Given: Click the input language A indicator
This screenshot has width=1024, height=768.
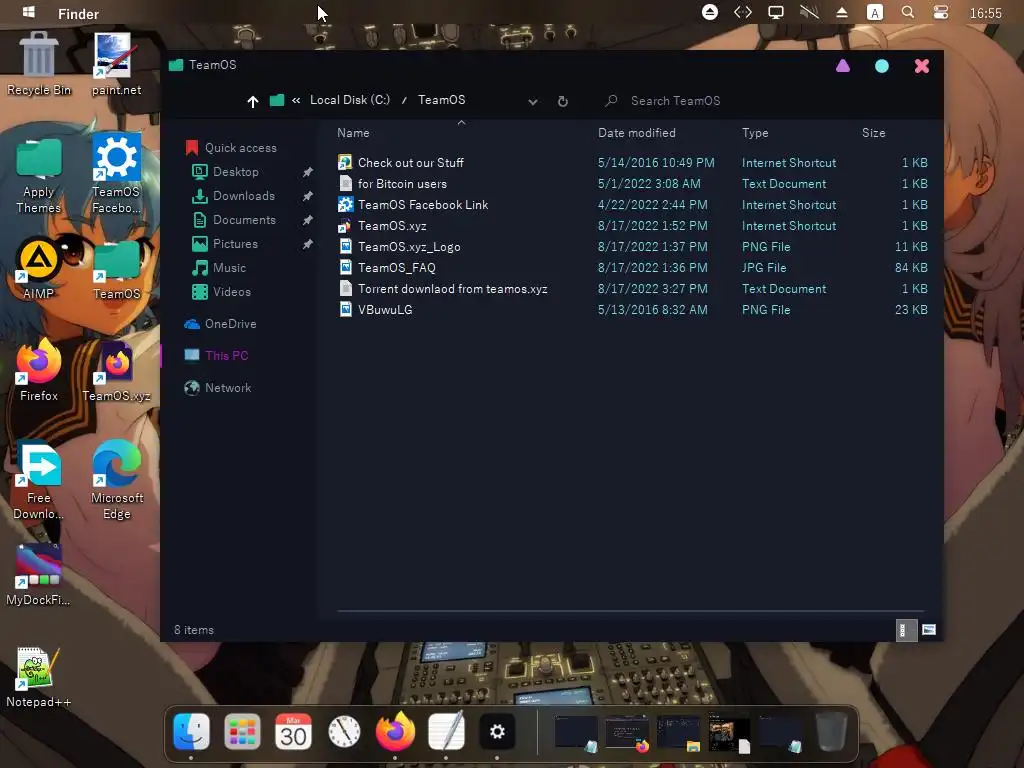Looking at the screenshot, I should (874, 12).
